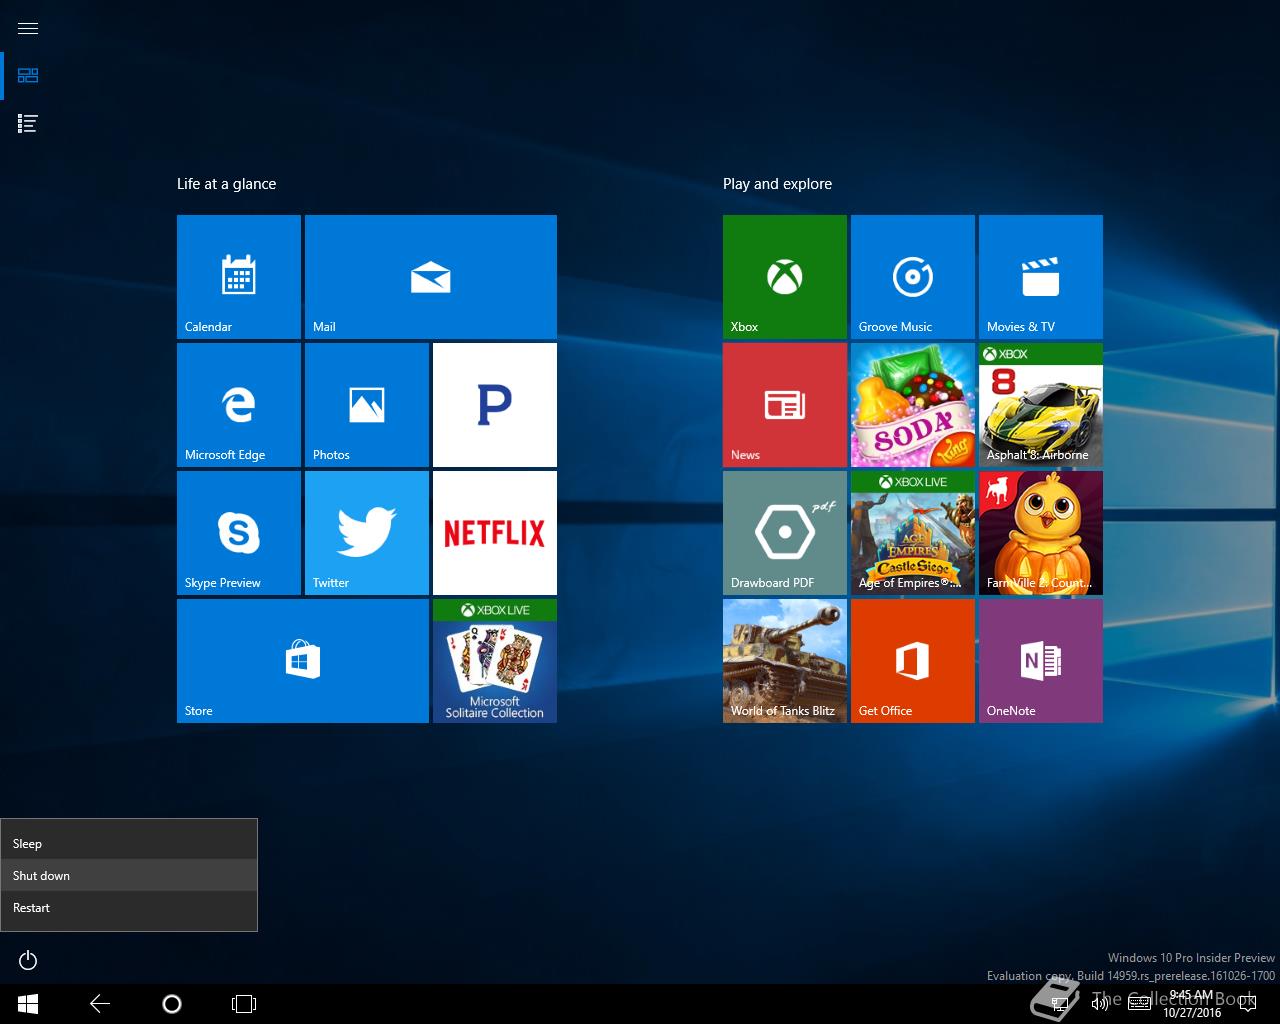This screenshot has width=1280, height=1024.
Task: Launch Age of Empires Castle Siege tile
Action: coord(913,533)
